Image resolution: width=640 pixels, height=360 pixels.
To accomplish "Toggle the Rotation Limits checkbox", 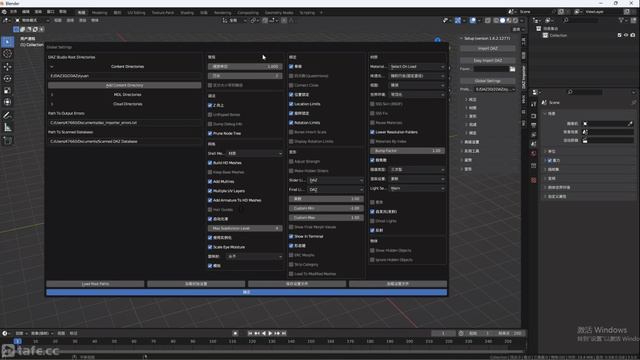I will click(x=291, y=122).
